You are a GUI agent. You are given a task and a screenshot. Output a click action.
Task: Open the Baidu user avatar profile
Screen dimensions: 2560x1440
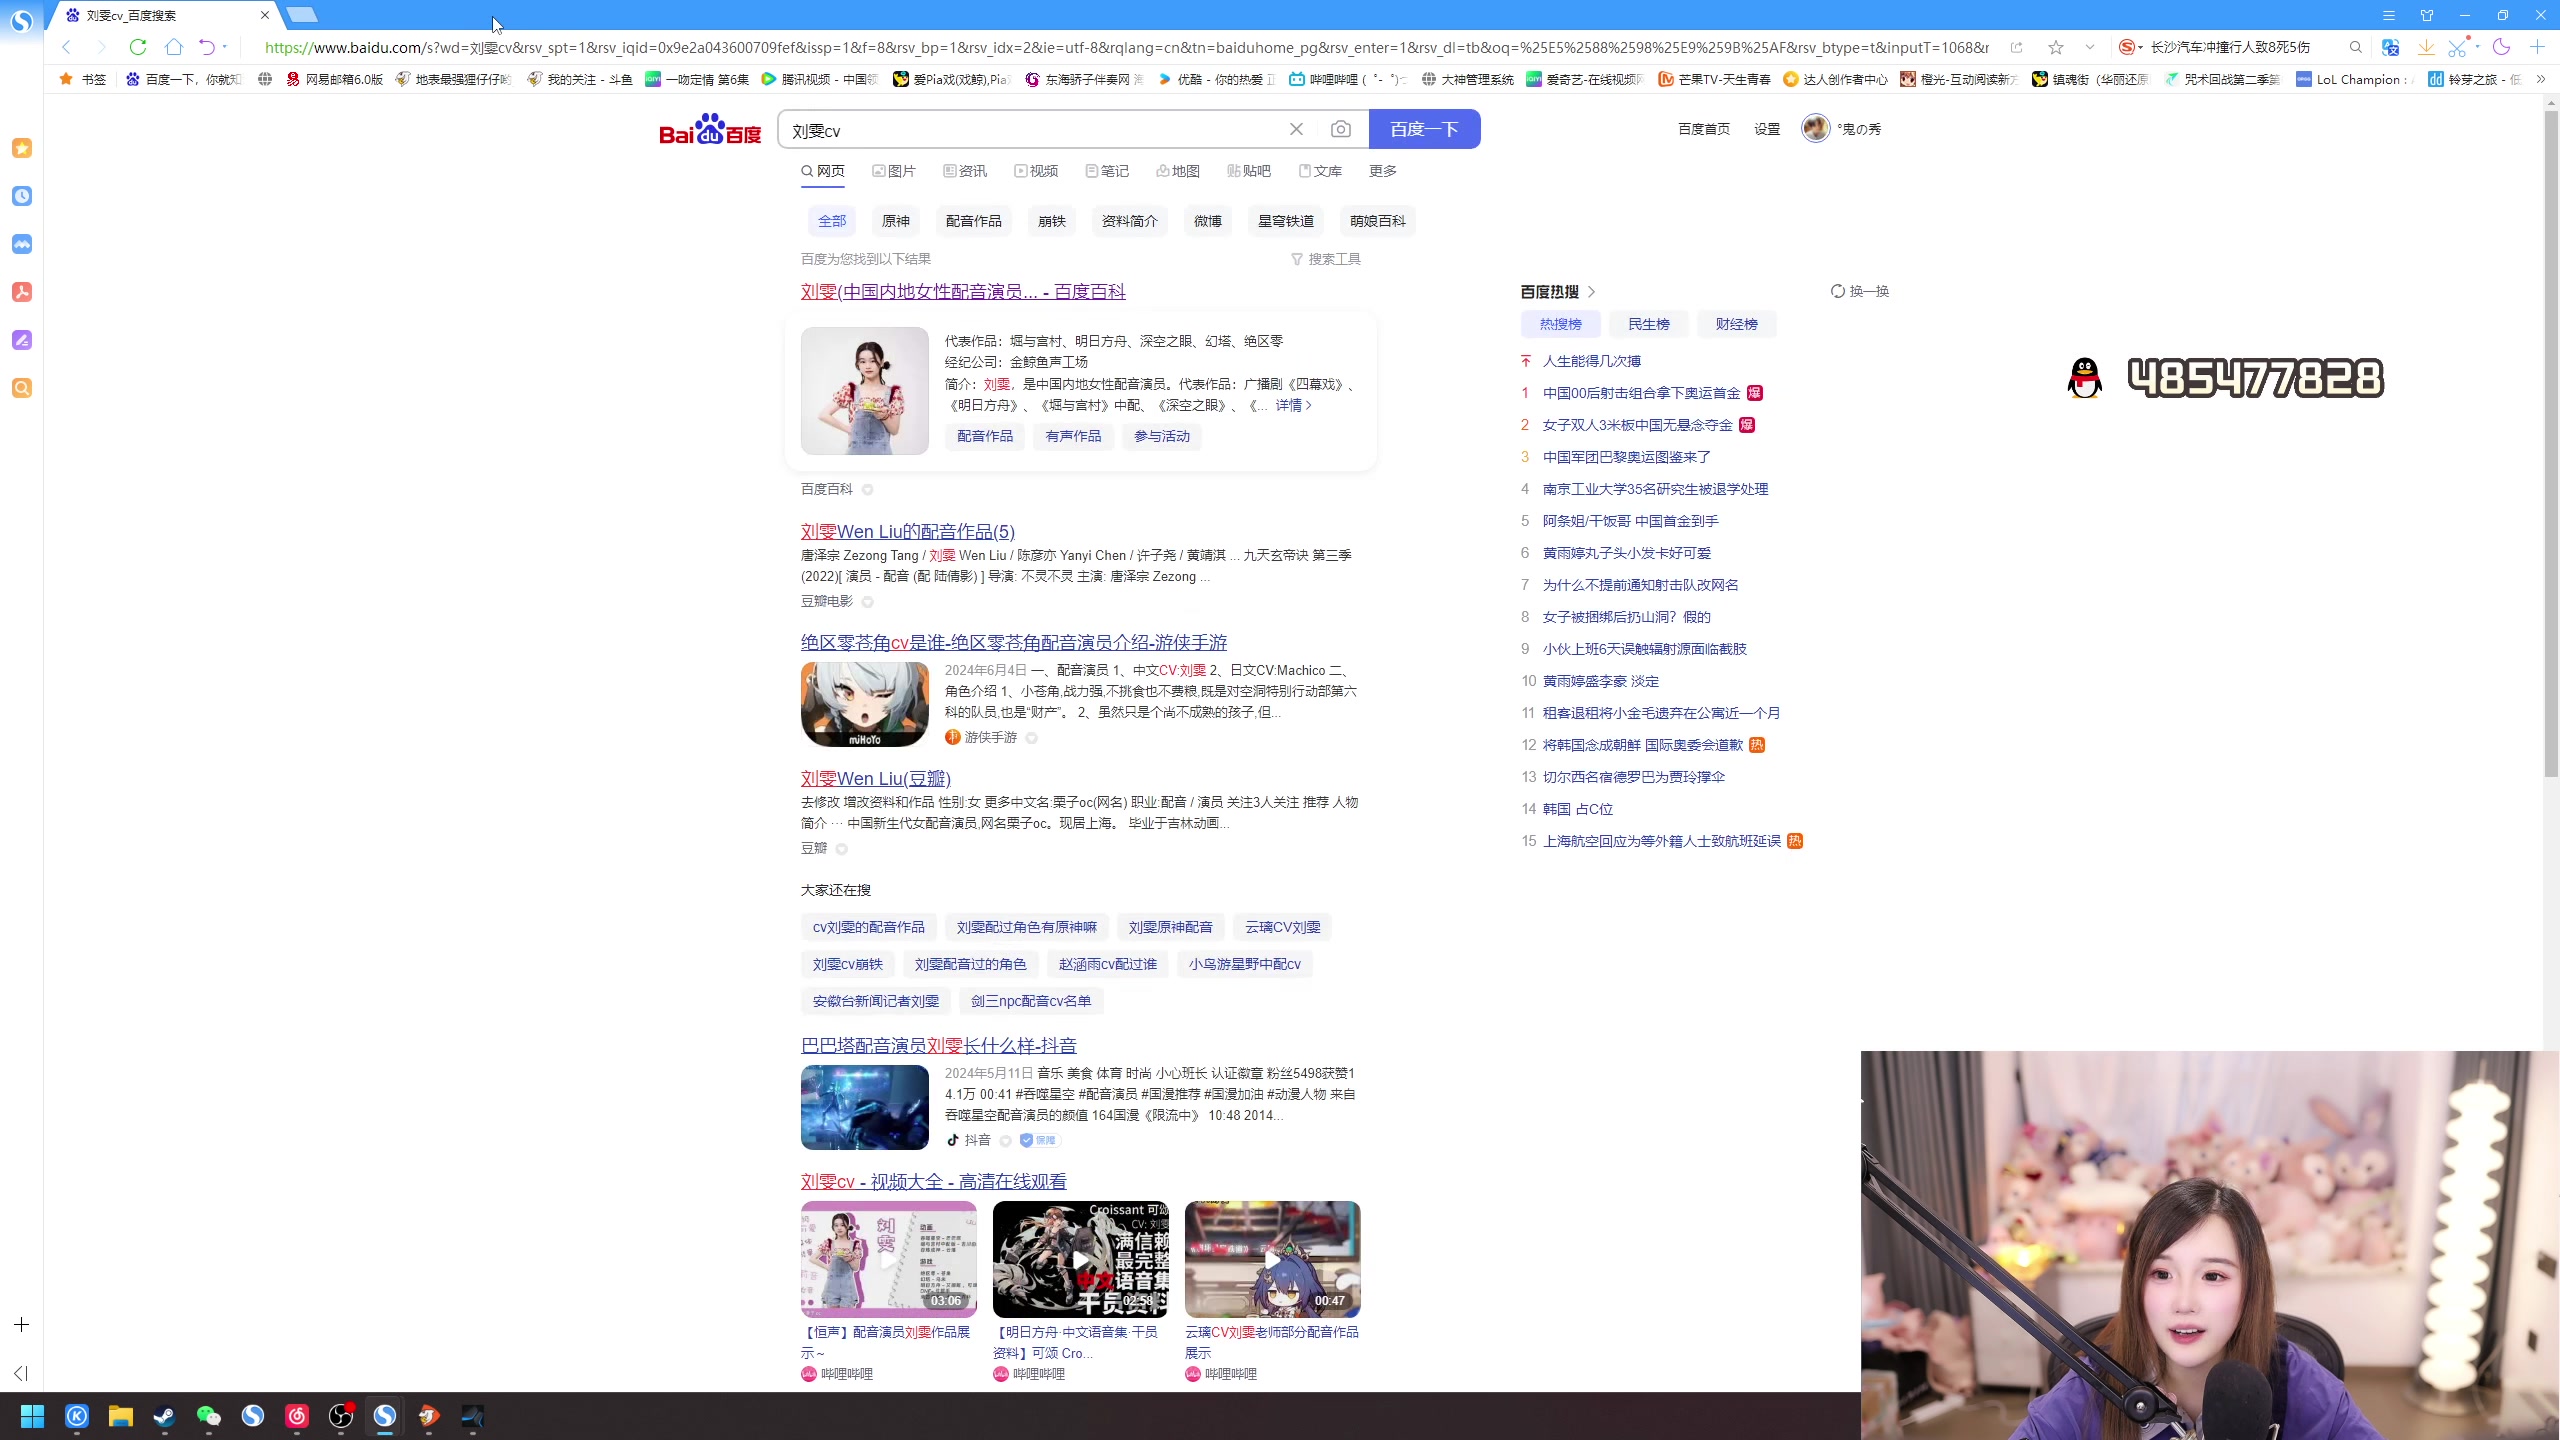(x=1815, y=128)
